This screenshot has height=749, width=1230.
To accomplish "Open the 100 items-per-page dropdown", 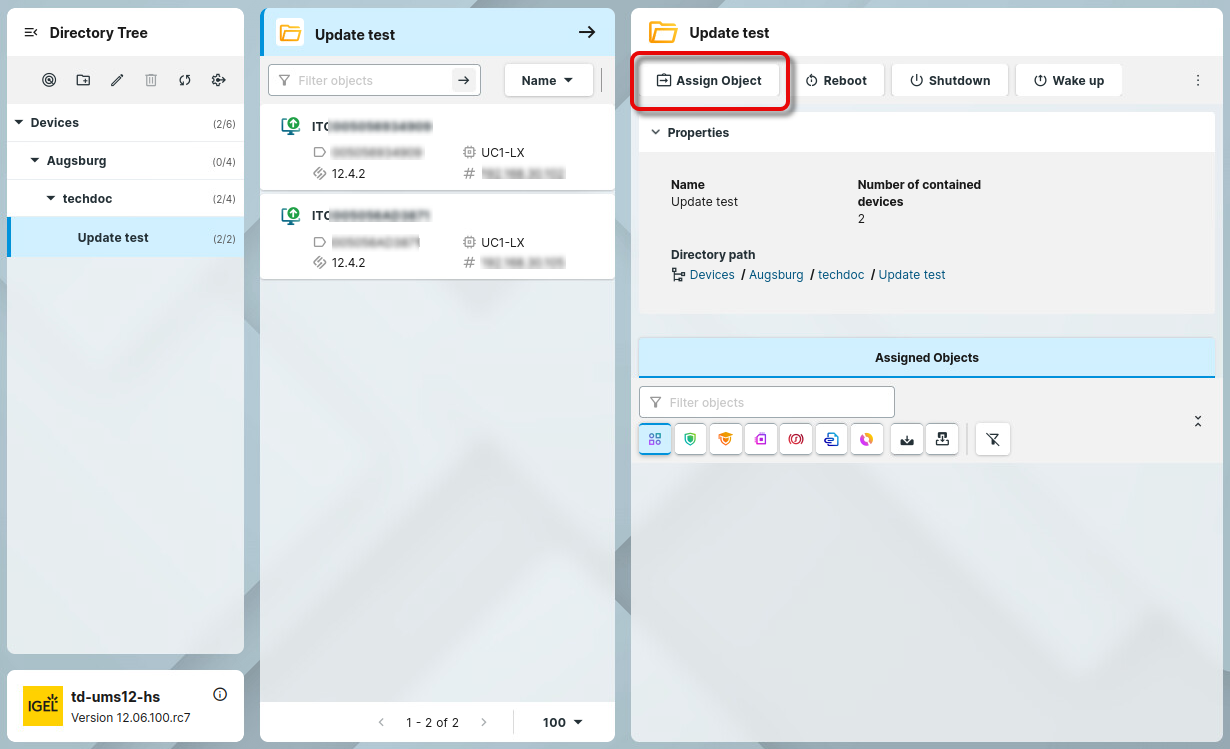I will pyautogui.click(x=563, y=722).
